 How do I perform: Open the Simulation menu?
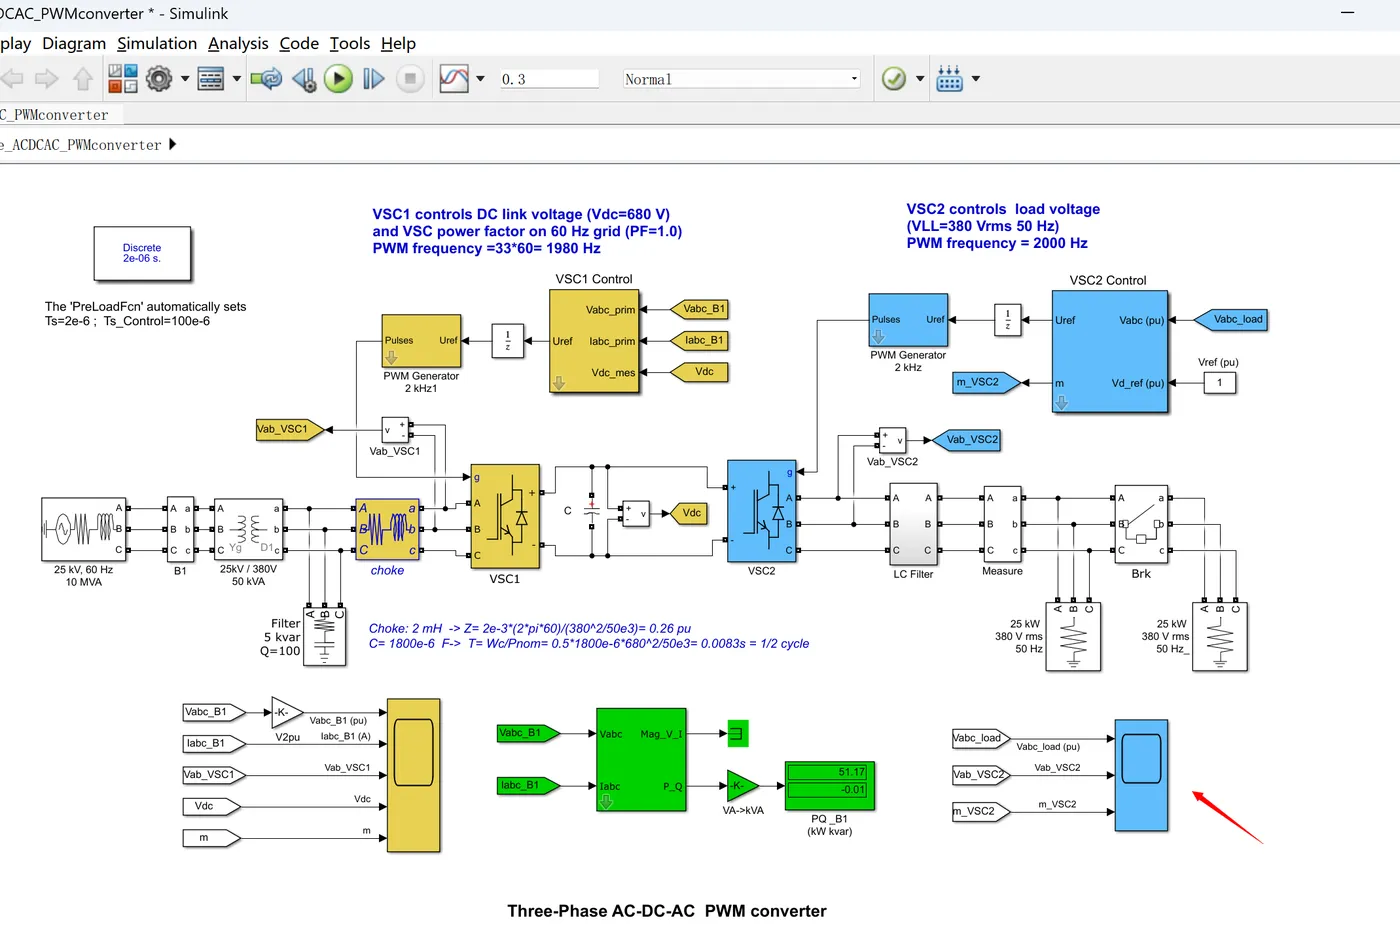(157, 43)
